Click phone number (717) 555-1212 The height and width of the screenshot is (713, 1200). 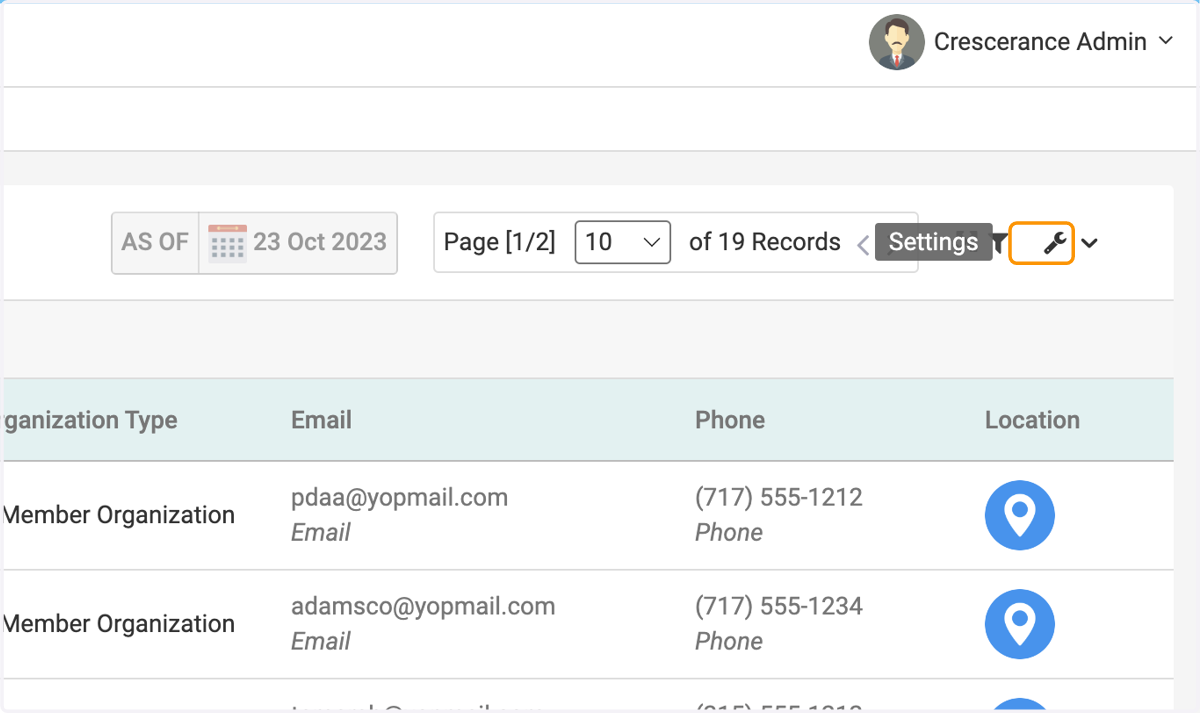coord(779,498)
